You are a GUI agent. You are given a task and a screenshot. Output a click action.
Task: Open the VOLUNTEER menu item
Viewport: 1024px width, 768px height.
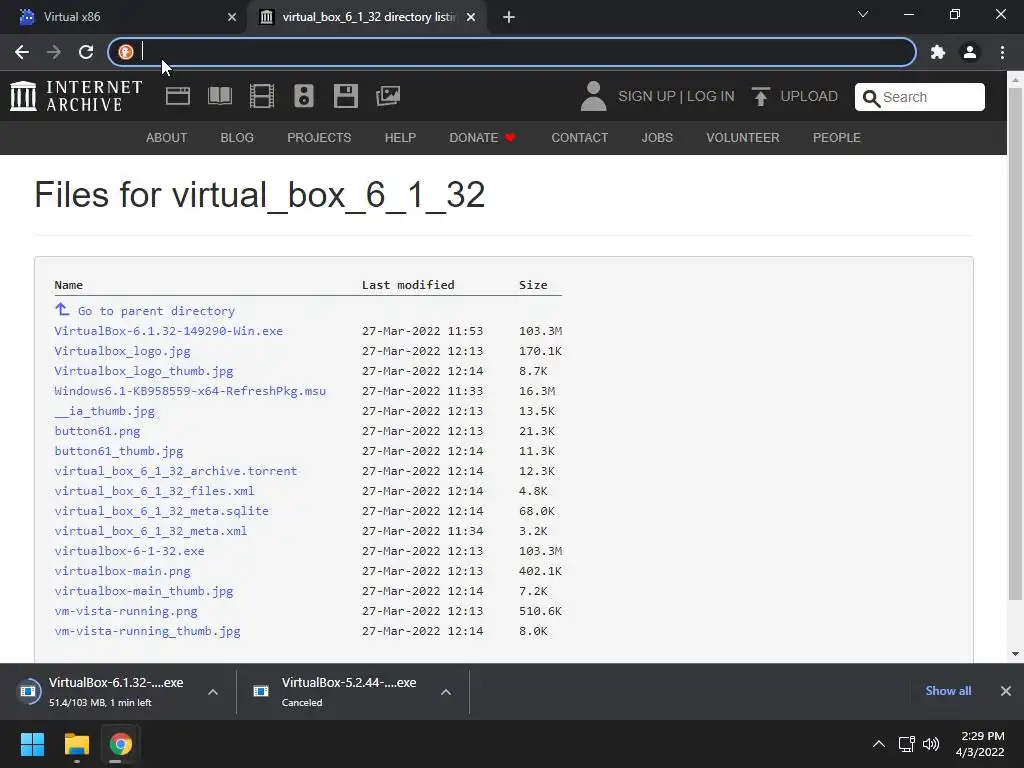[x=743, y=138]
